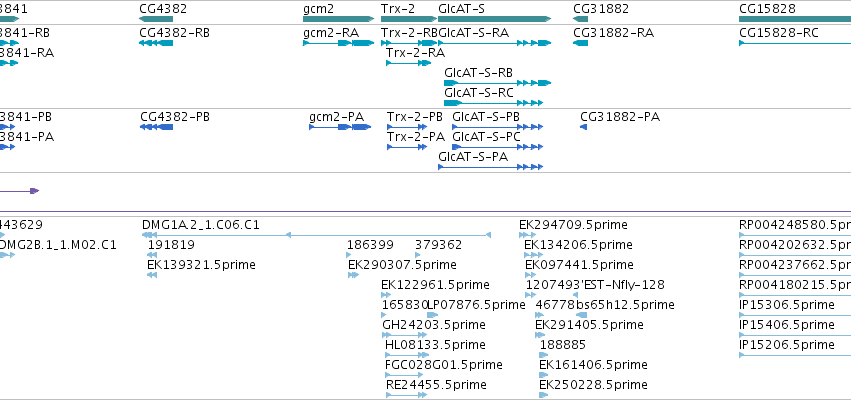The height and width of the screenshot is (400, 851).
Task: Click the GlcAT-S-RB transcript label
Action: tap(478, 73)
